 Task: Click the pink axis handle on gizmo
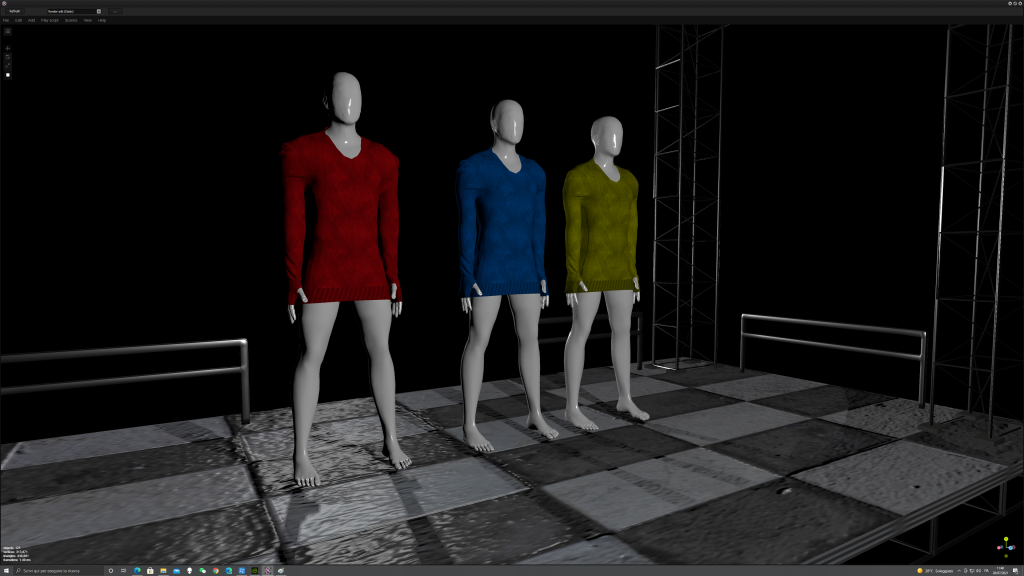[999, 548]
